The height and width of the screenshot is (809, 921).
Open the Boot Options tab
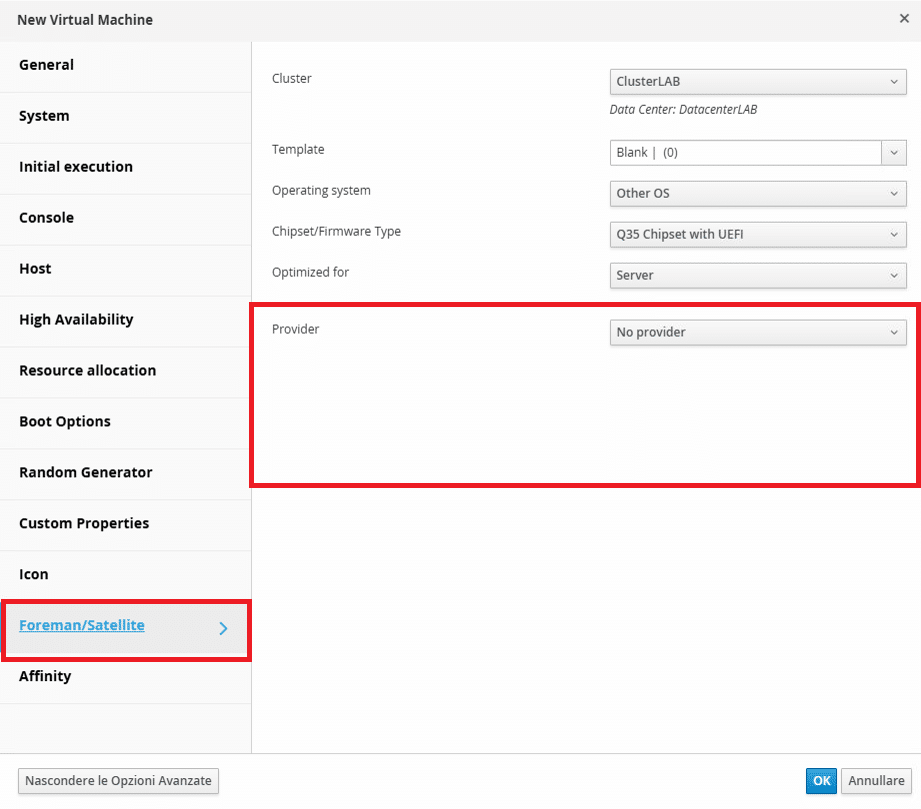click(x=126, y=422)
